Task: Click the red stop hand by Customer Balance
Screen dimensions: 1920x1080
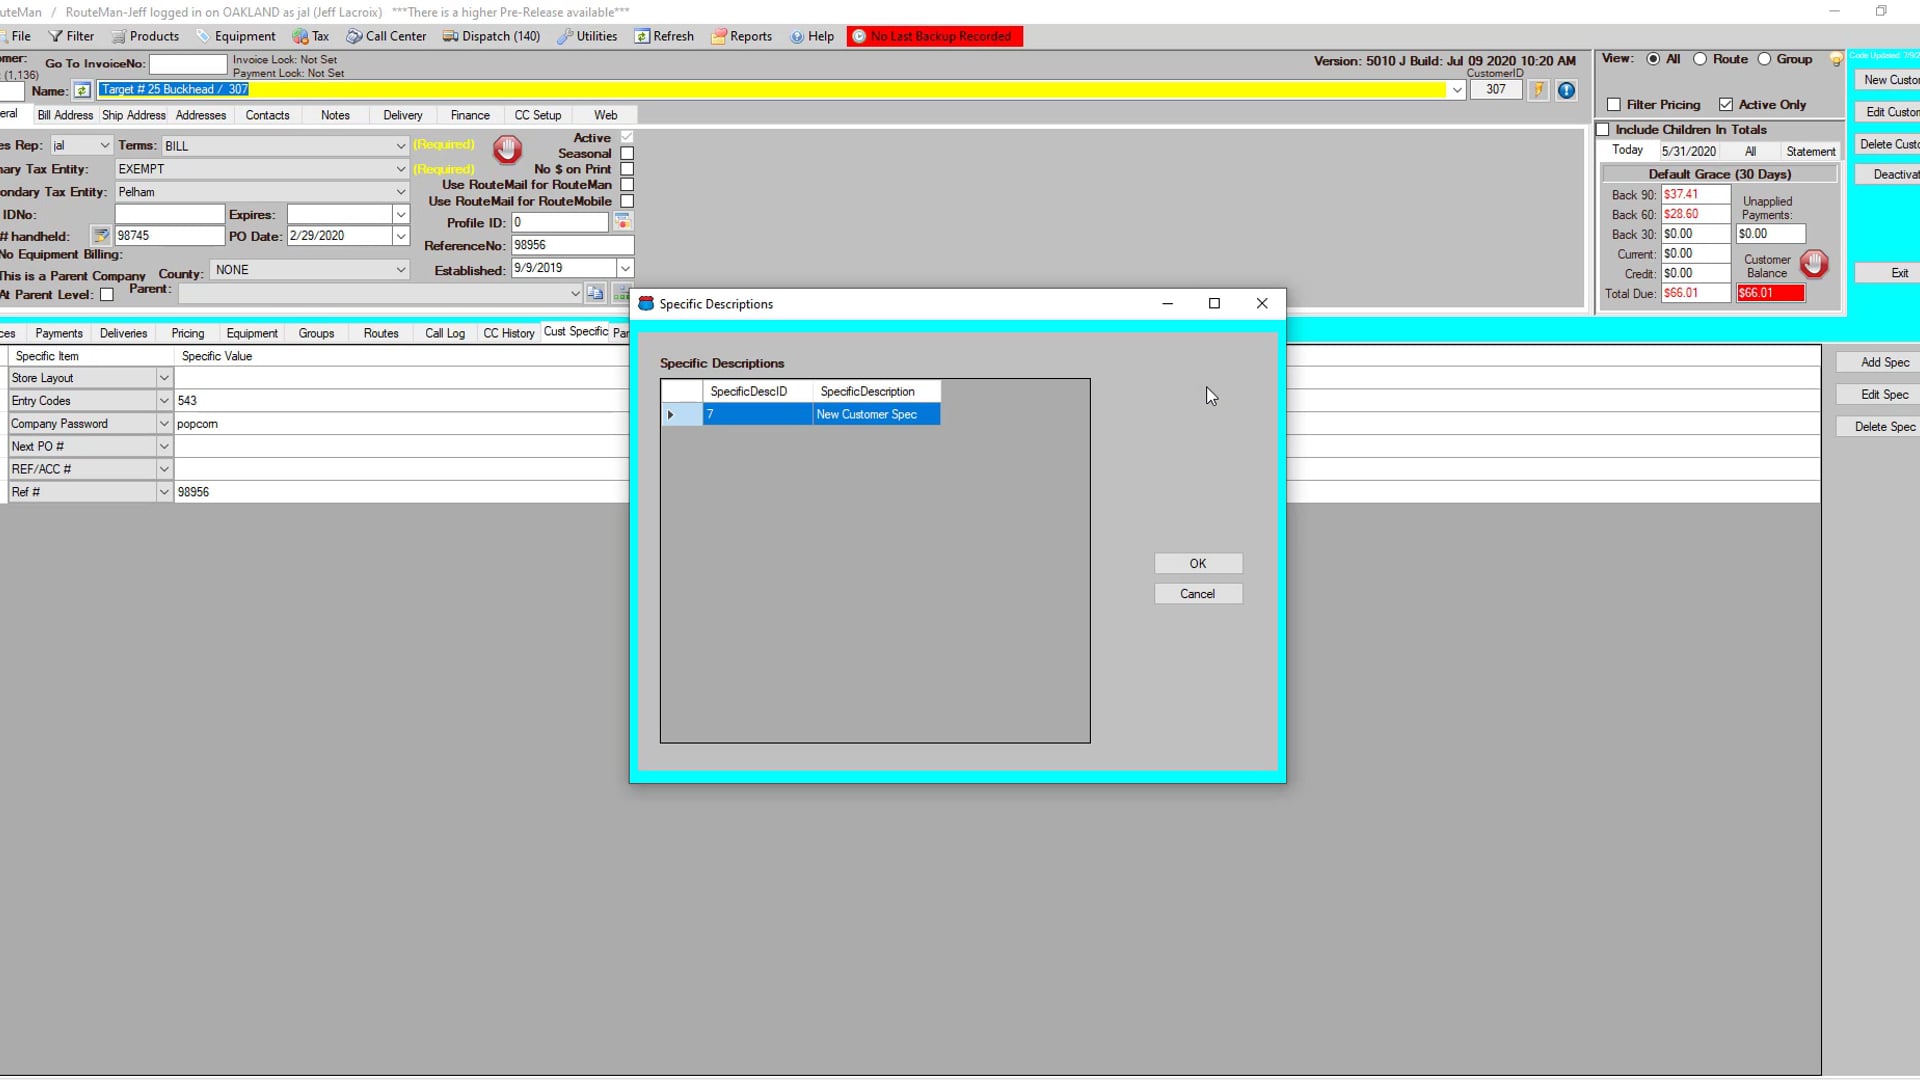Action: click(1814, 264)
